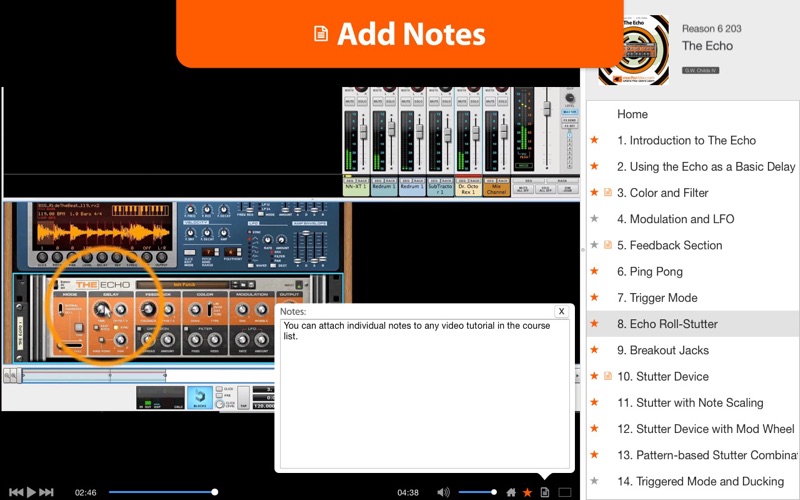Go to home via house icon

(511, 492)
